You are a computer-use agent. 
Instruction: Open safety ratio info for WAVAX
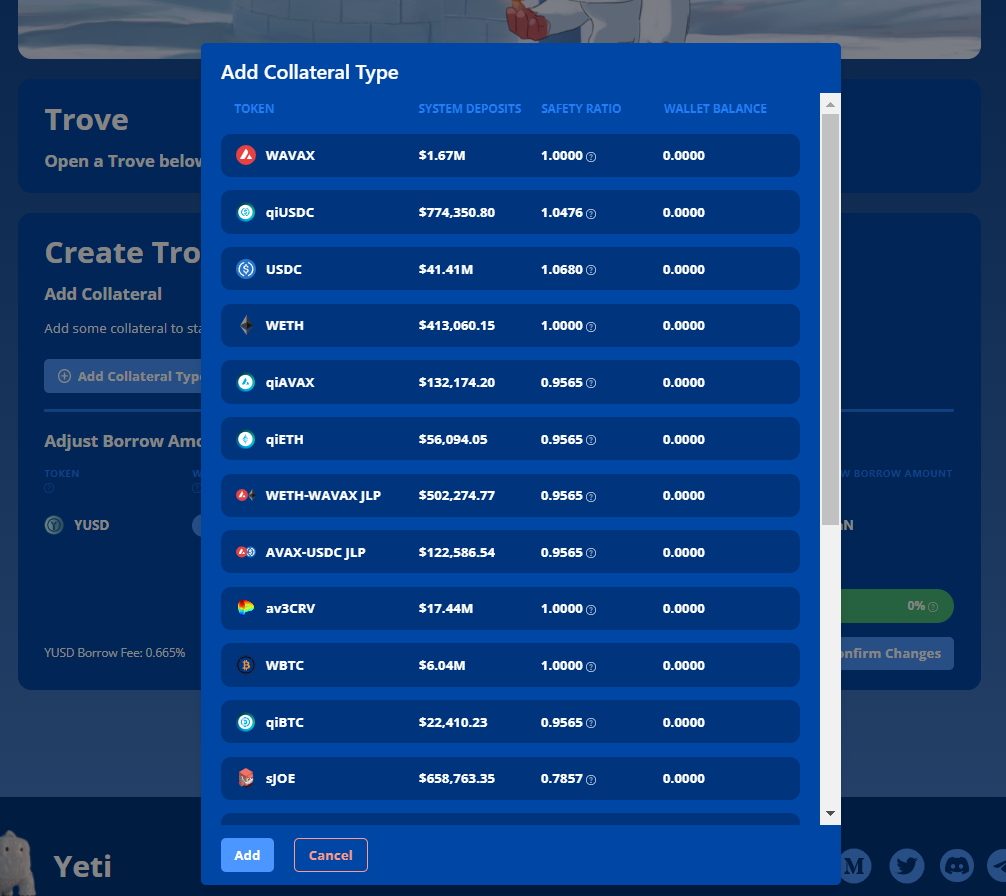[x=591, y=157]
